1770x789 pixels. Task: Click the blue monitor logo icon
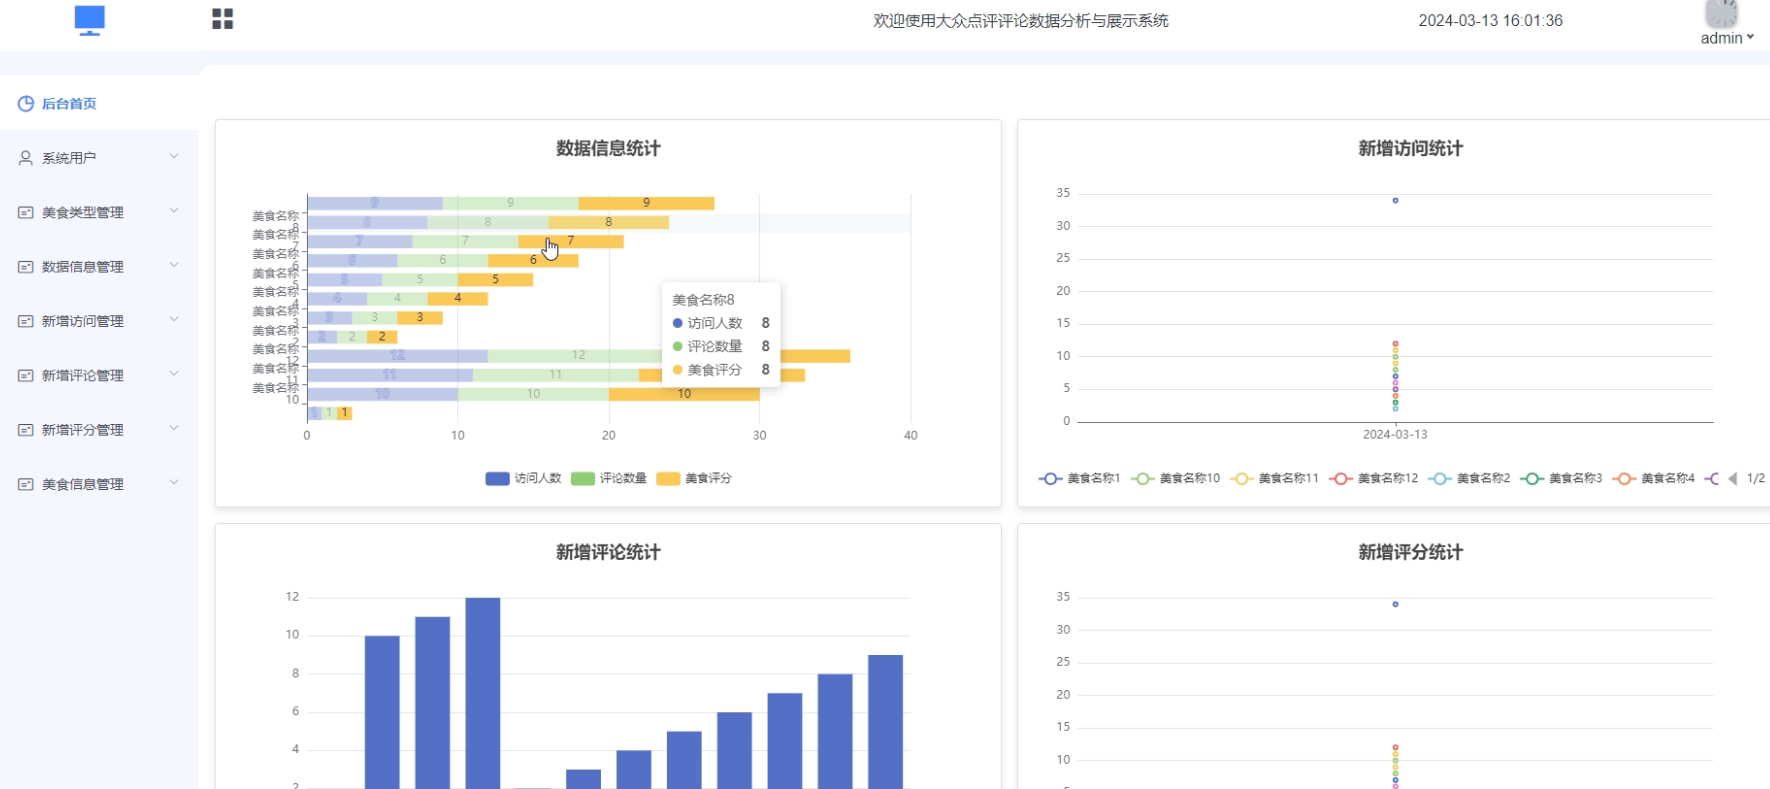(x=90, y=20)
